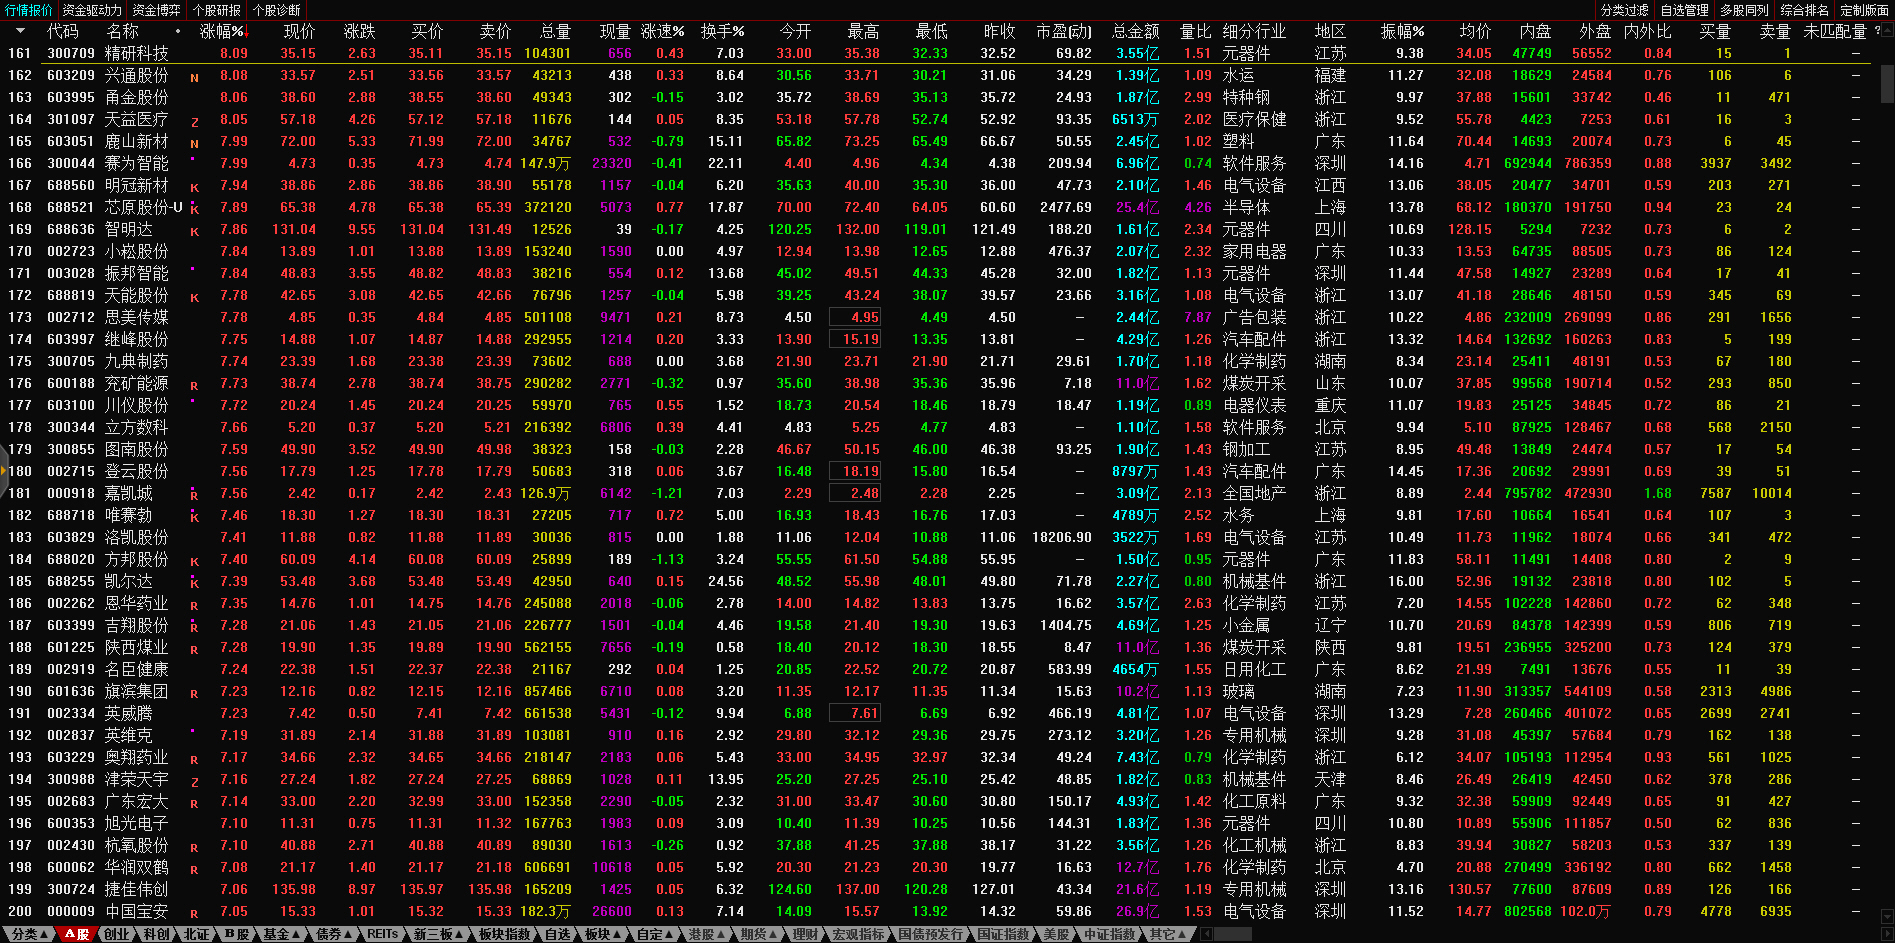Expand the 新三板 dropdown tab
The image size is (1895, 943).
(x=438, y=934)
